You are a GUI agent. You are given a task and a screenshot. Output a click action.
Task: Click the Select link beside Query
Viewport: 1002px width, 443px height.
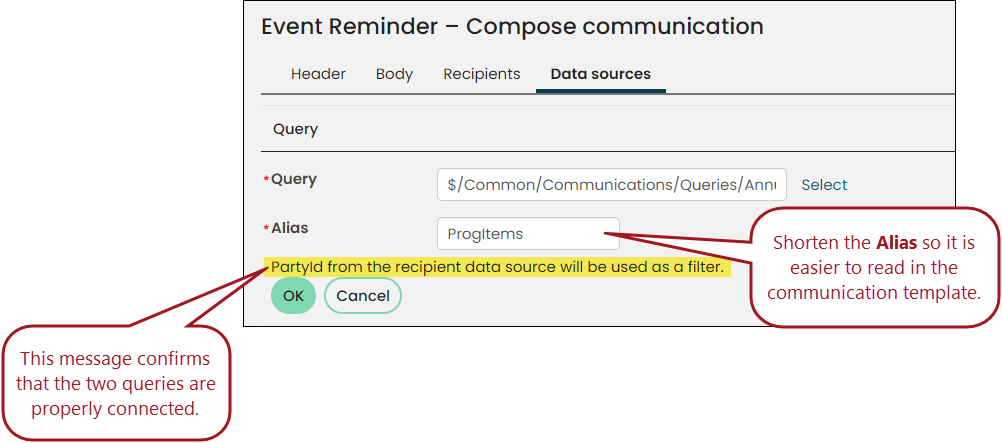(x=824, y=185)
